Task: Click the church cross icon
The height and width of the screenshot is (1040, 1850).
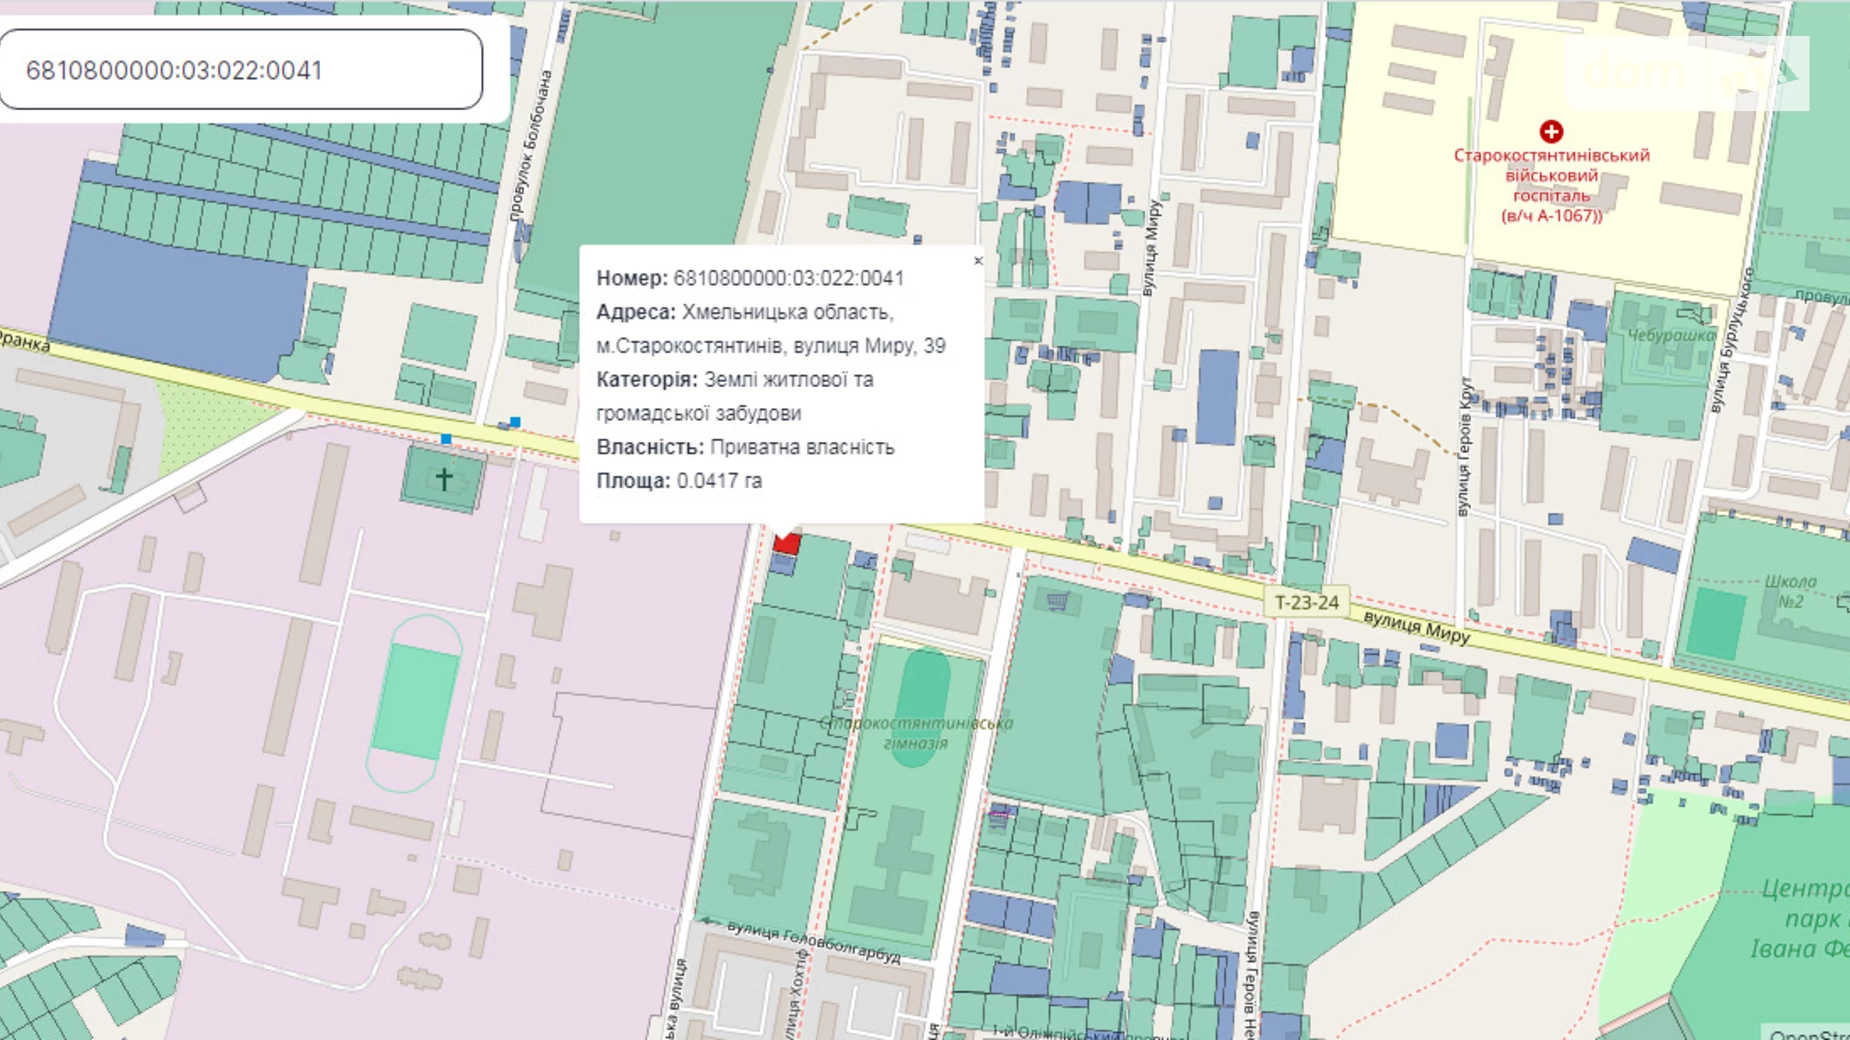Action: coord(443,479)
